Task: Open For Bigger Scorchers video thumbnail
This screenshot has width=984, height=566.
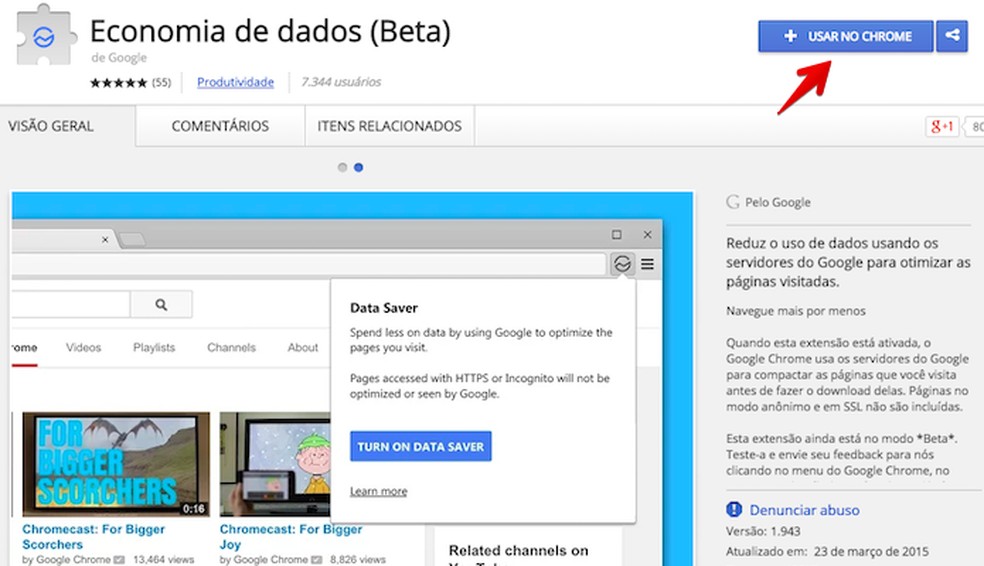Action: coord(116,464)
